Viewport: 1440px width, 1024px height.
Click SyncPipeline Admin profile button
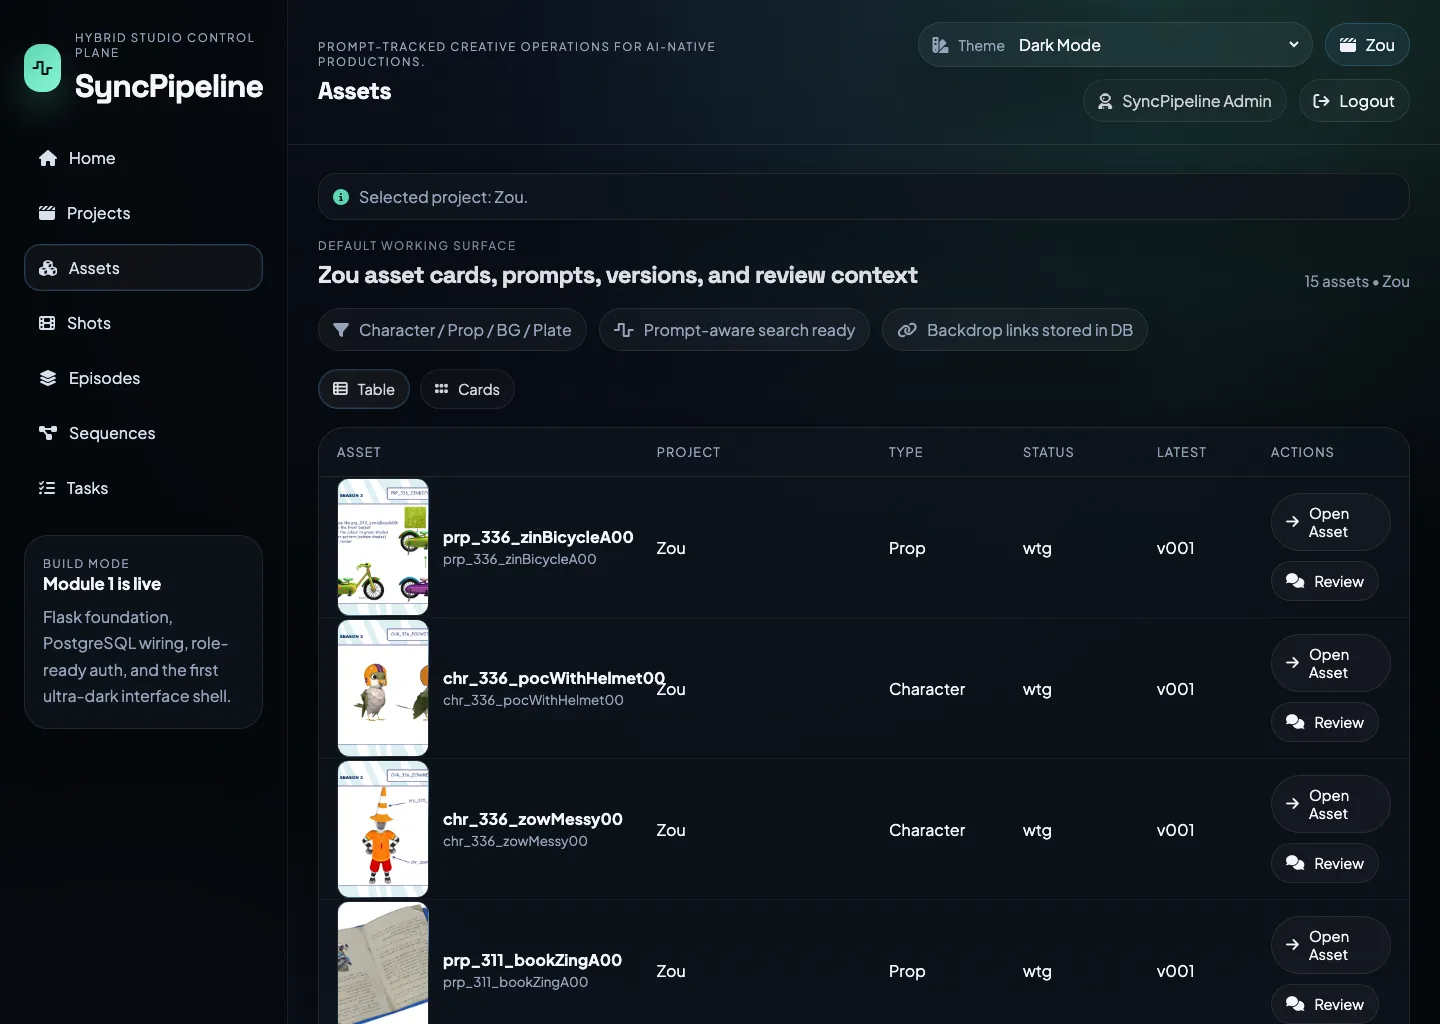1185,101
